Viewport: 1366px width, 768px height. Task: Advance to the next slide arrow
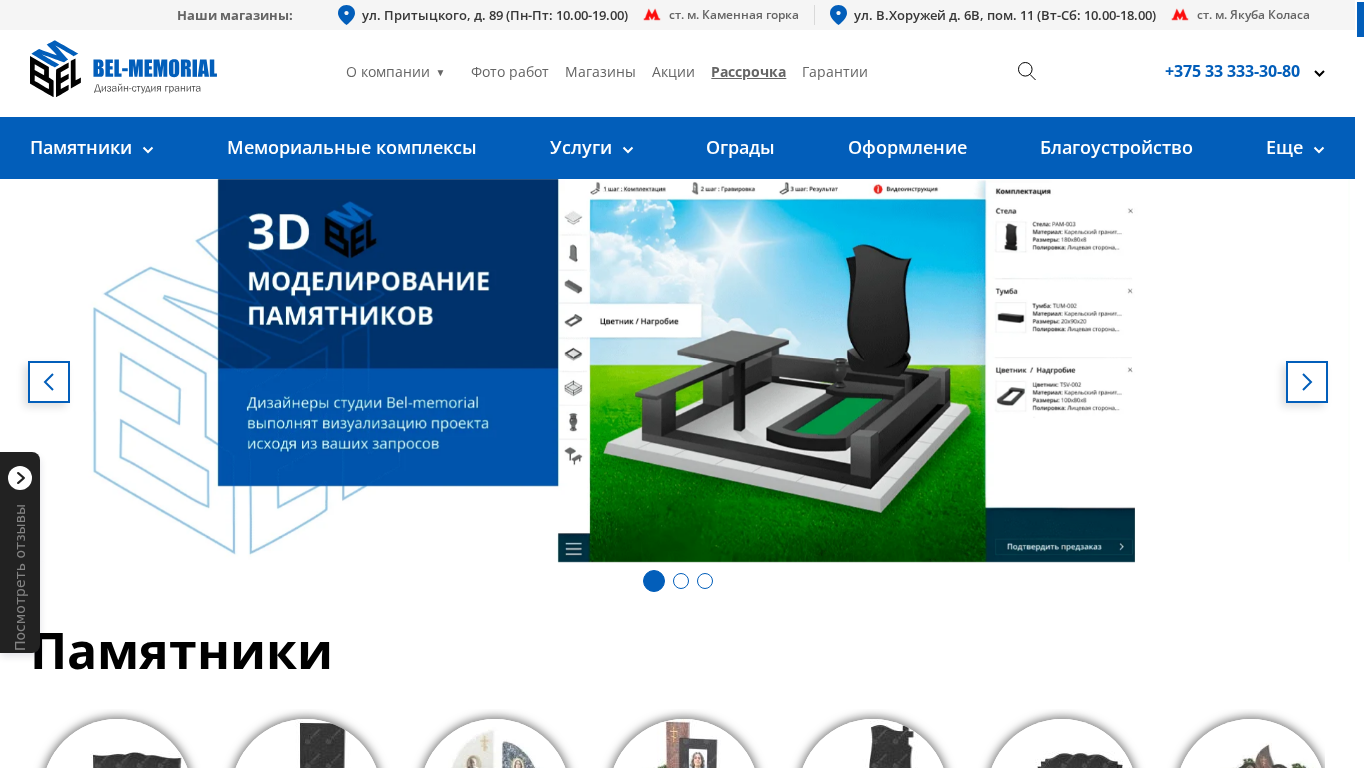[1306, 382]
